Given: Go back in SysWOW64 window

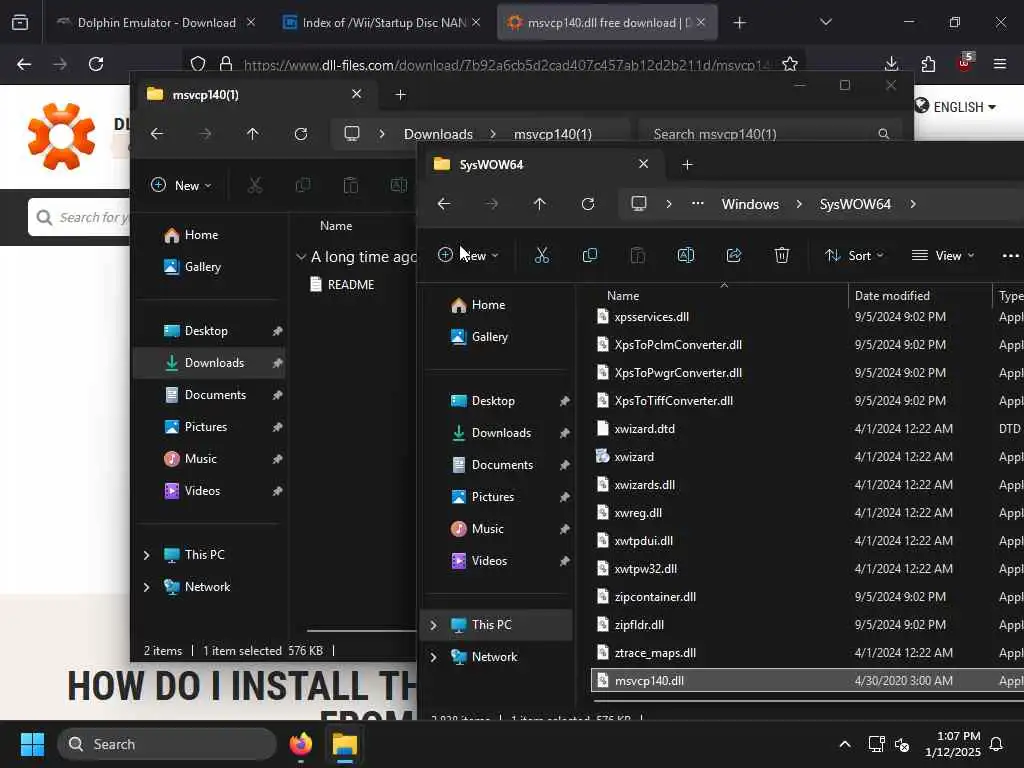Looking at the screenshot, I should coord(444,204).
